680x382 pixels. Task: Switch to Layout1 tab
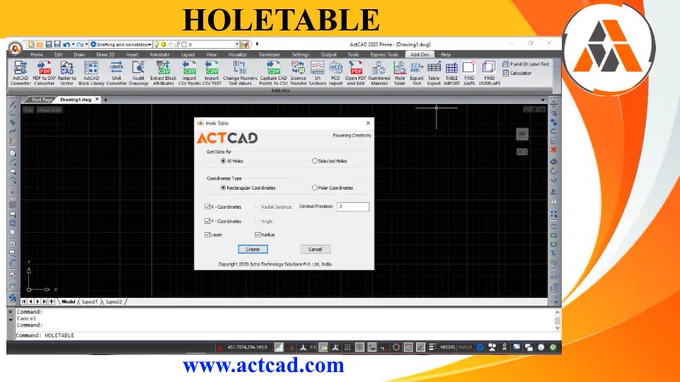90,302
